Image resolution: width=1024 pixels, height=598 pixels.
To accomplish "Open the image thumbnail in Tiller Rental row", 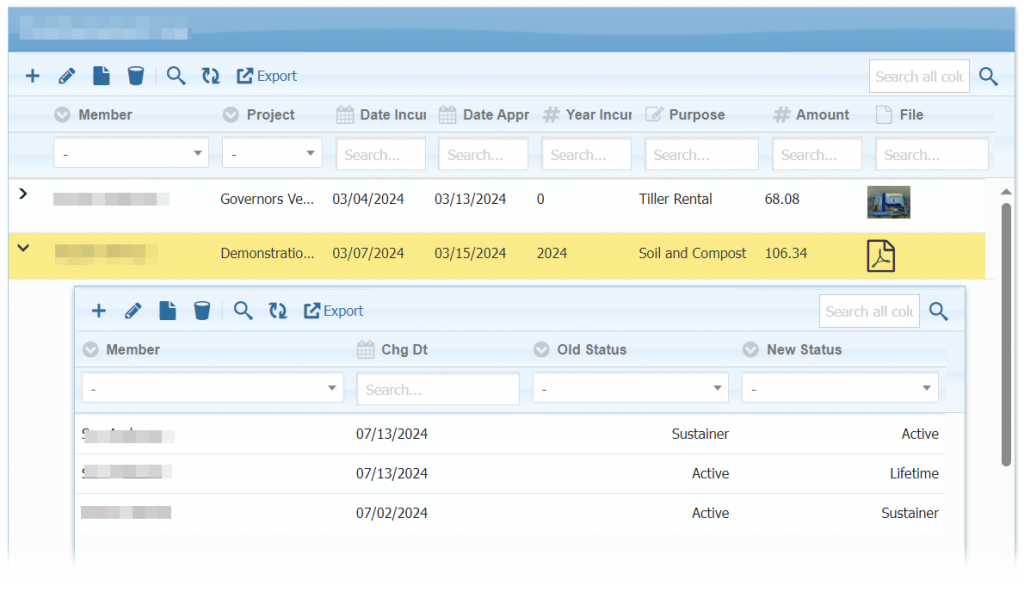I will (888, 202).
